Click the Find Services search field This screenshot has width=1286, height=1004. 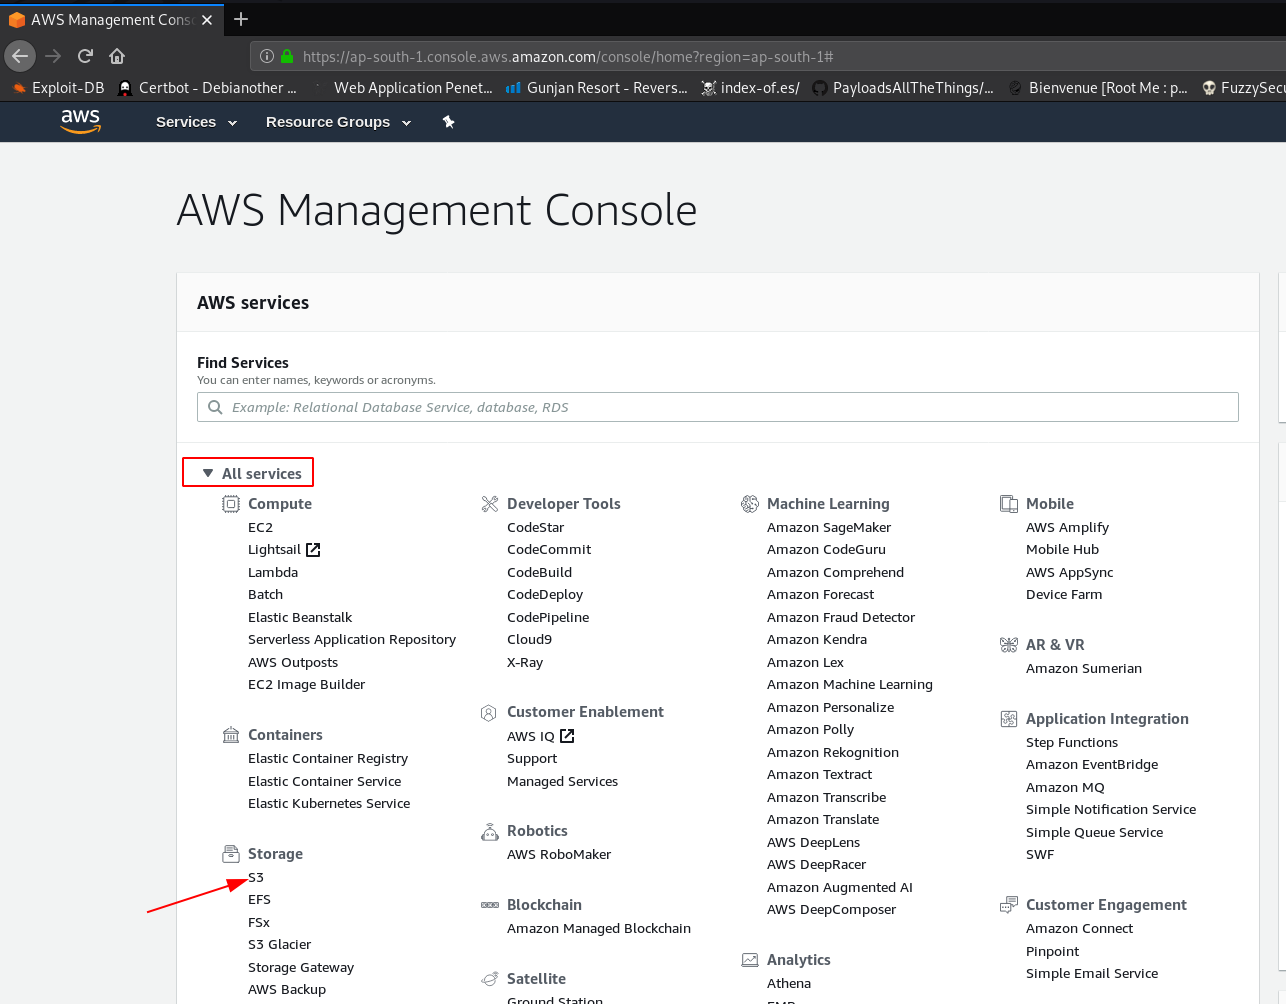[x=718, y=407]
